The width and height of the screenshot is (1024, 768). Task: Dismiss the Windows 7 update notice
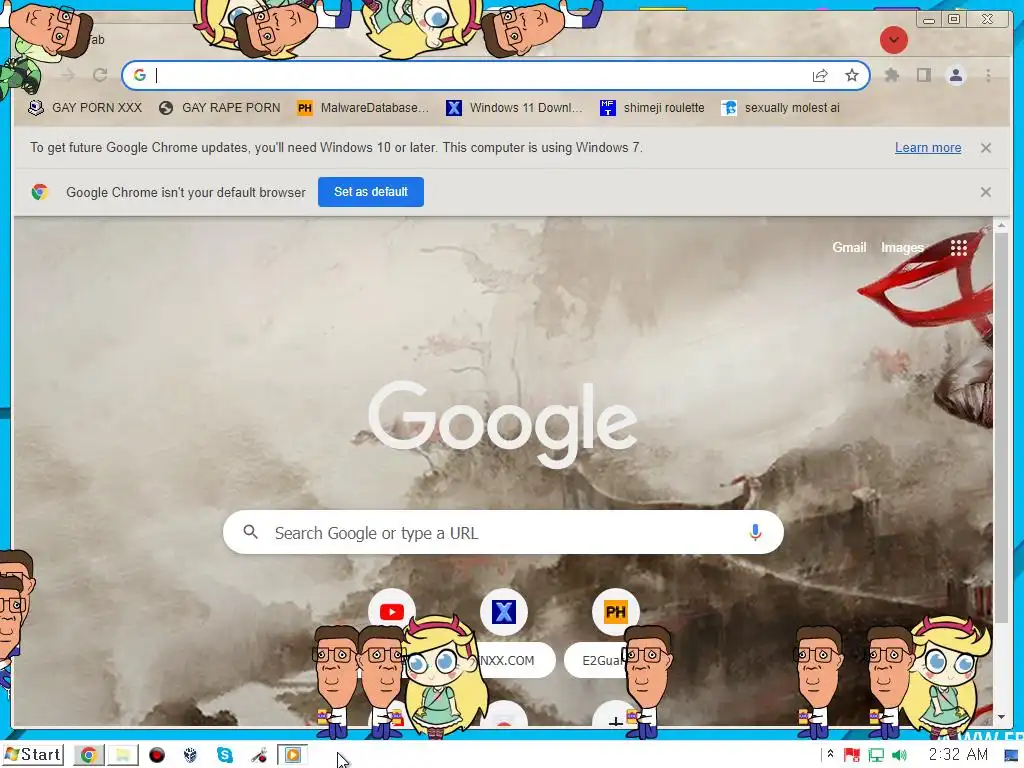pos(985,148)
